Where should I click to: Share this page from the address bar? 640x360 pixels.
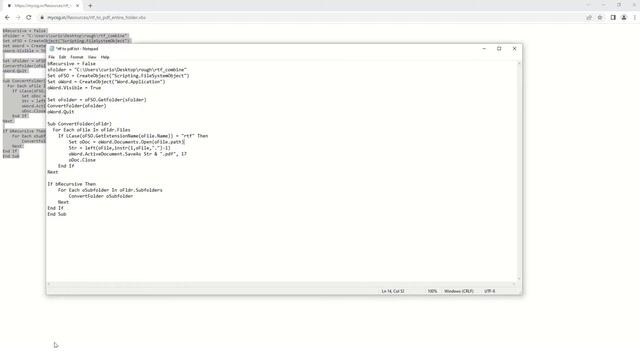[x=589, y=18]
